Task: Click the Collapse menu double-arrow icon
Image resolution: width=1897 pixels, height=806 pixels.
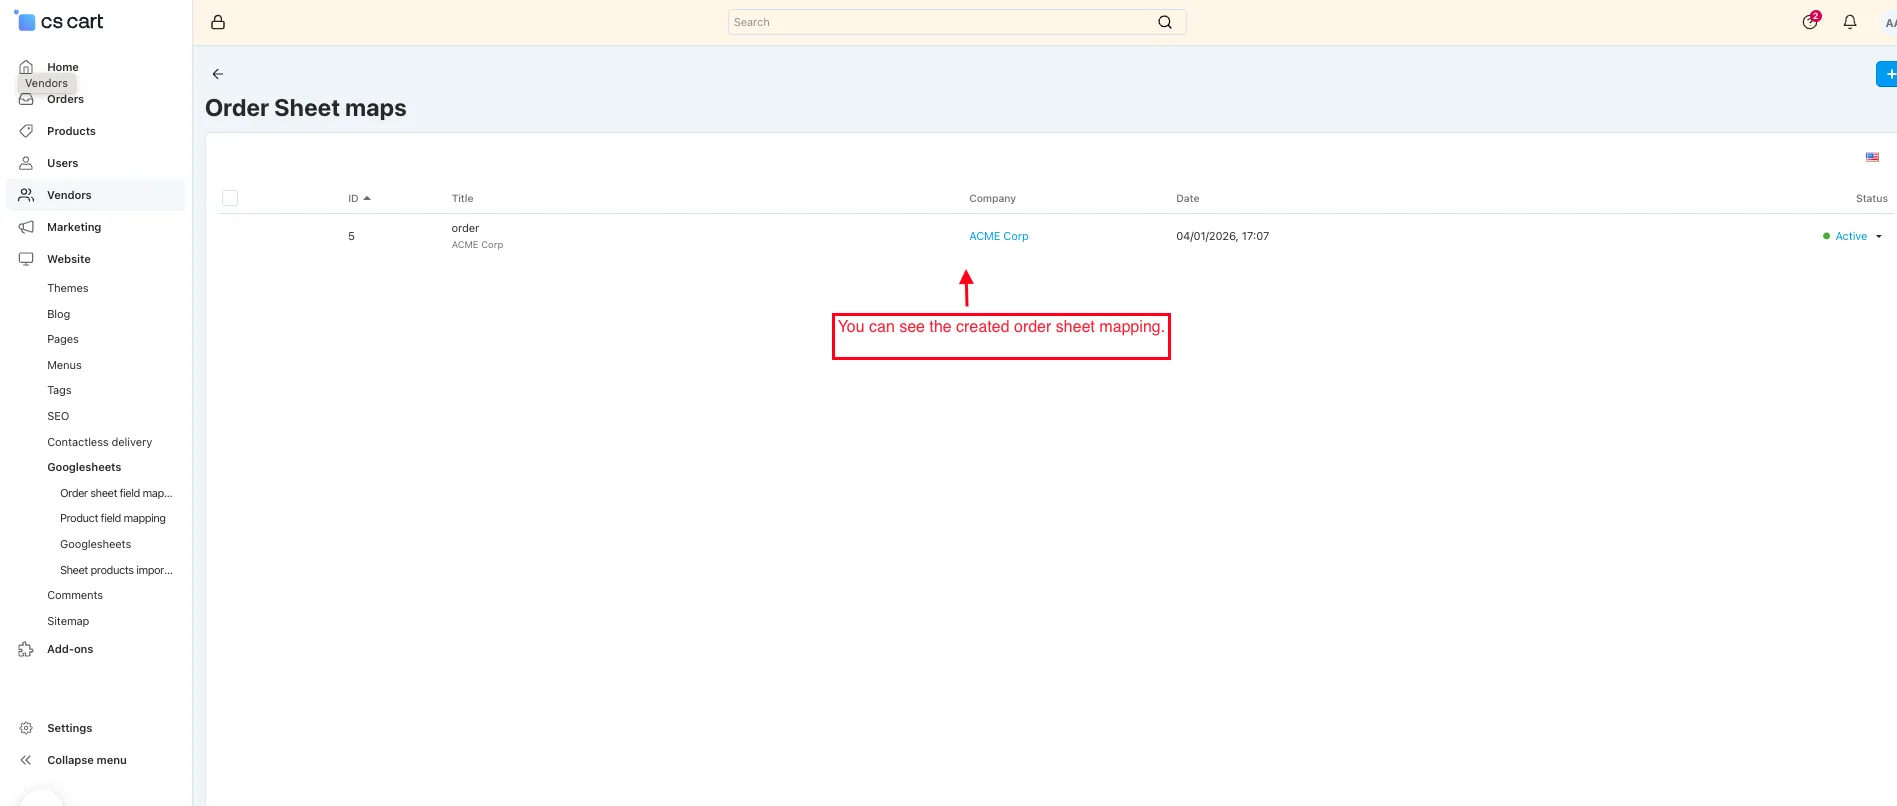Action: coord(26,760)
